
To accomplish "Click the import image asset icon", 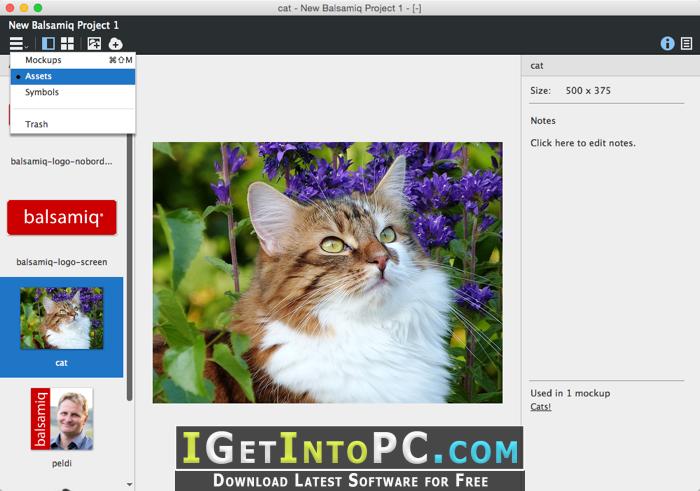I will 94,44.
